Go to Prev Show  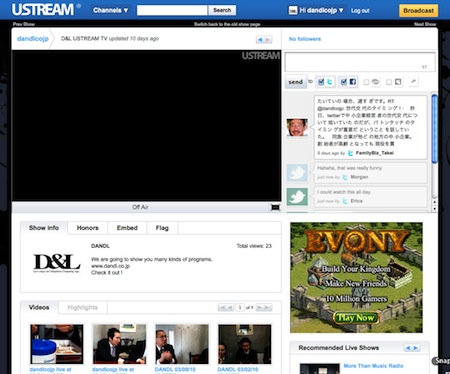click(24, 24)
